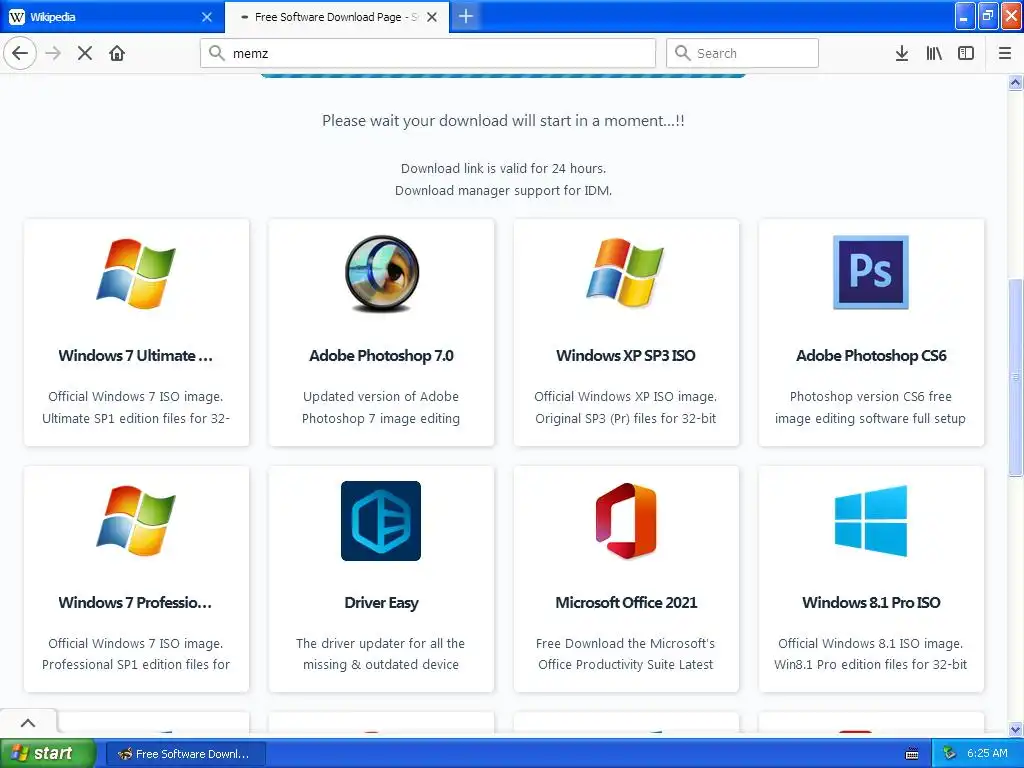Click the forward navigation arrow
The image size is (1024, 768).
tap(53, 53)
